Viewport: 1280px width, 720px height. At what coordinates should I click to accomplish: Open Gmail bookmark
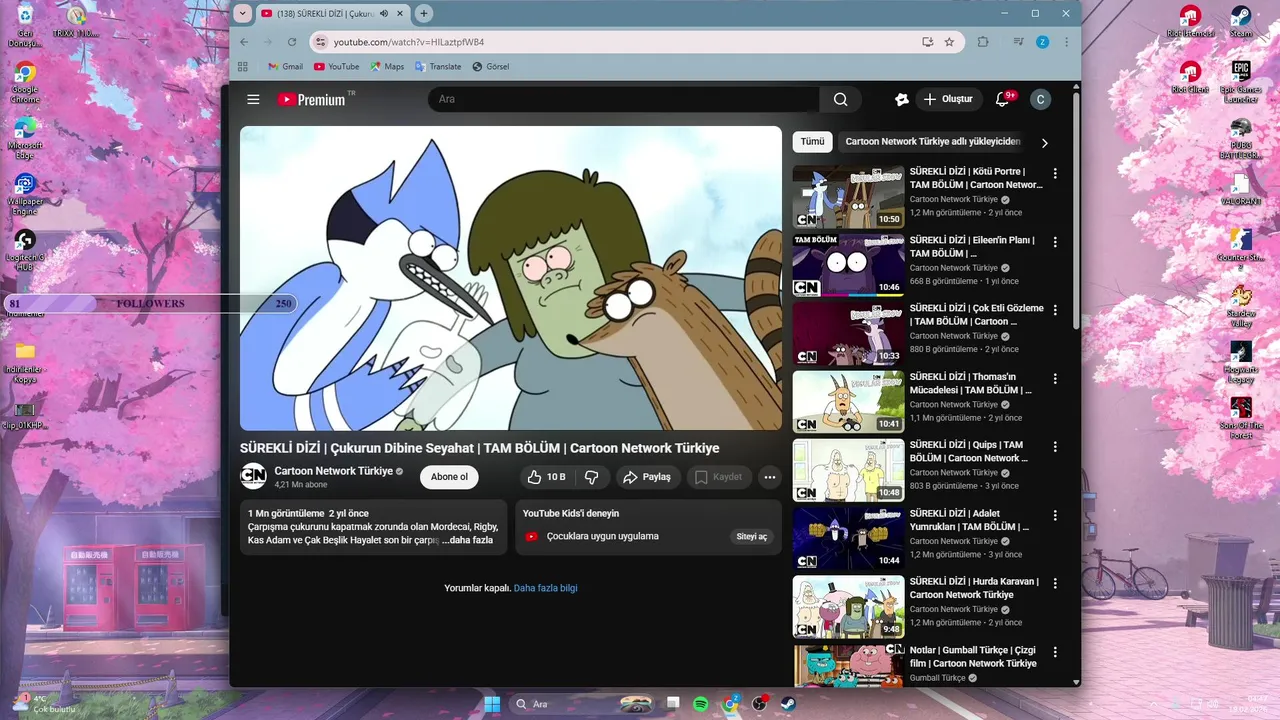[285, 66]
